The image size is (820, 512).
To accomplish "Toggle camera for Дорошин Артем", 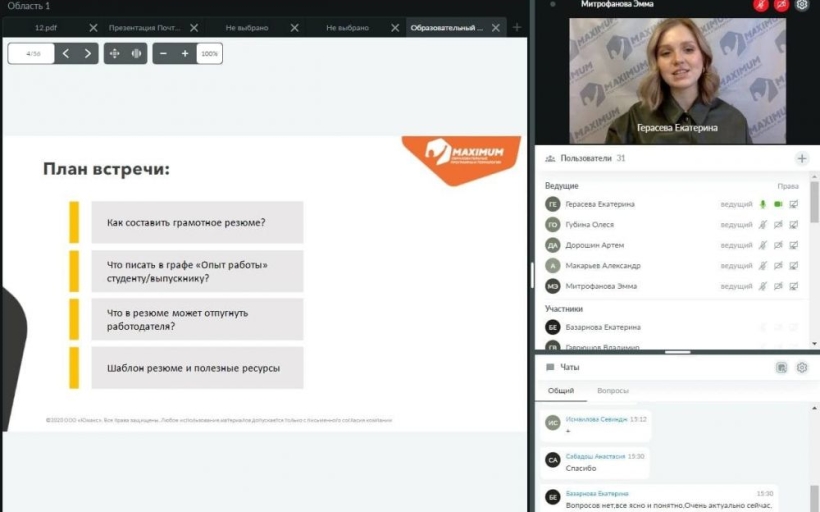I will [778, 245].
